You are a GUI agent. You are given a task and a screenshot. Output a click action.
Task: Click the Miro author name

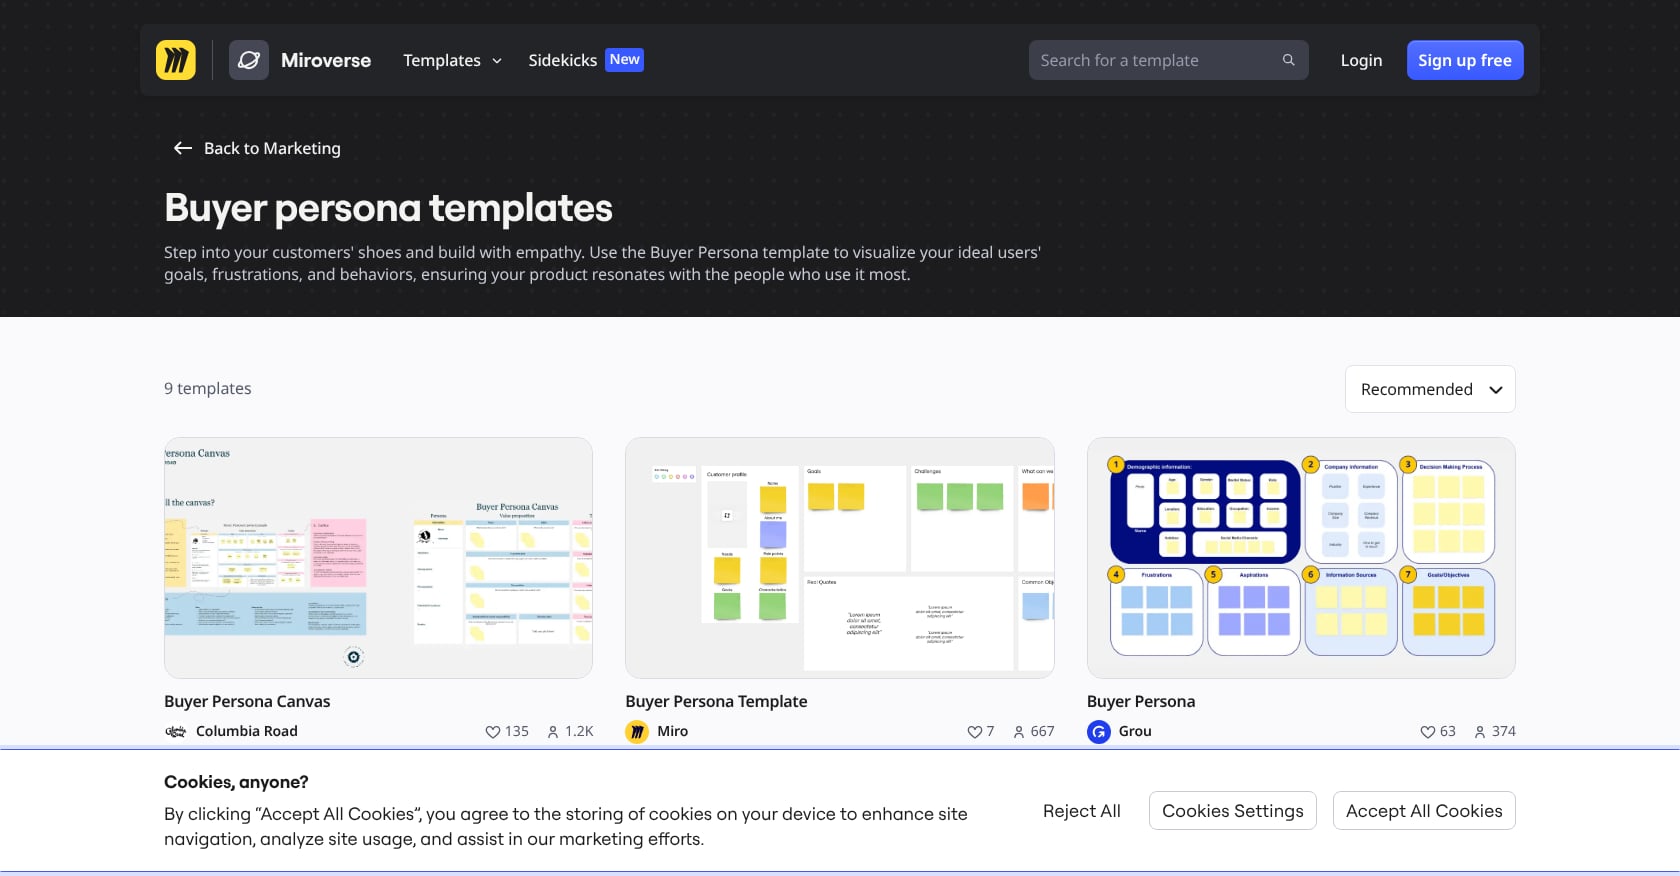pos(673,732)
